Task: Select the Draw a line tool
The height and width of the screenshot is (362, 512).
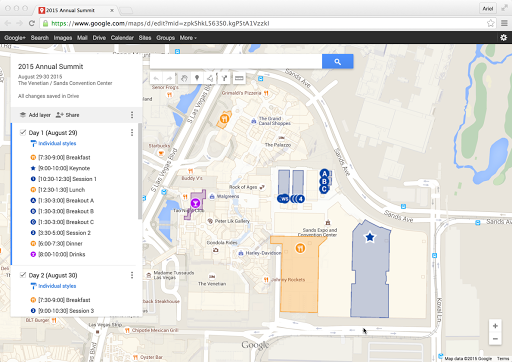Action: [210, 78]
